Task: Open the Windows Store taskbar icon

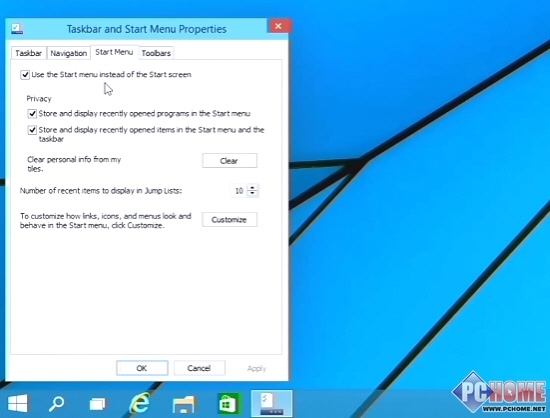Action: 229,404
